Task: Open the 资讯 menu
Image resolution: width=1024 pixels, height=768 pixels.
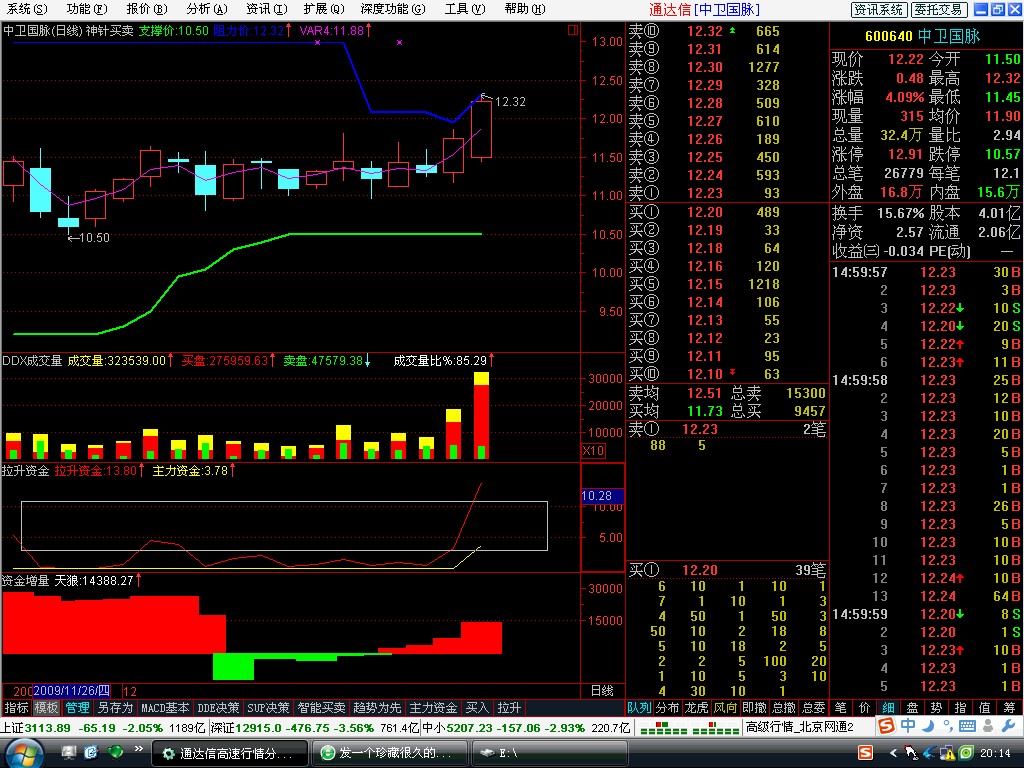Action: click(267, 9)
